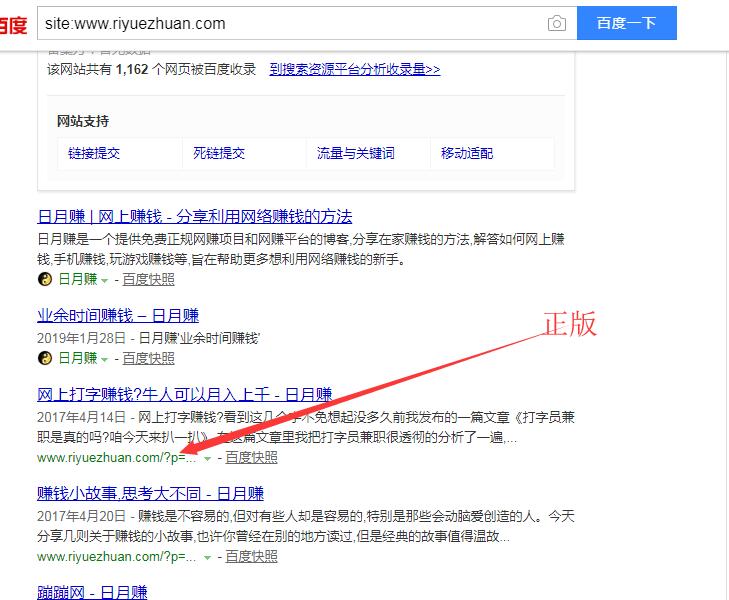Click the snippet text dated 2017年4月14日

(306, 427)
